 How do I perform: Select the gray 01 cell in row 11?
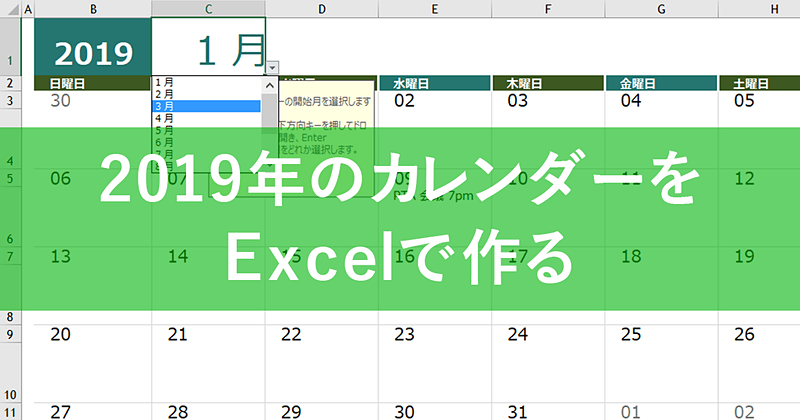pyautogui.click(x=662, y=412)
